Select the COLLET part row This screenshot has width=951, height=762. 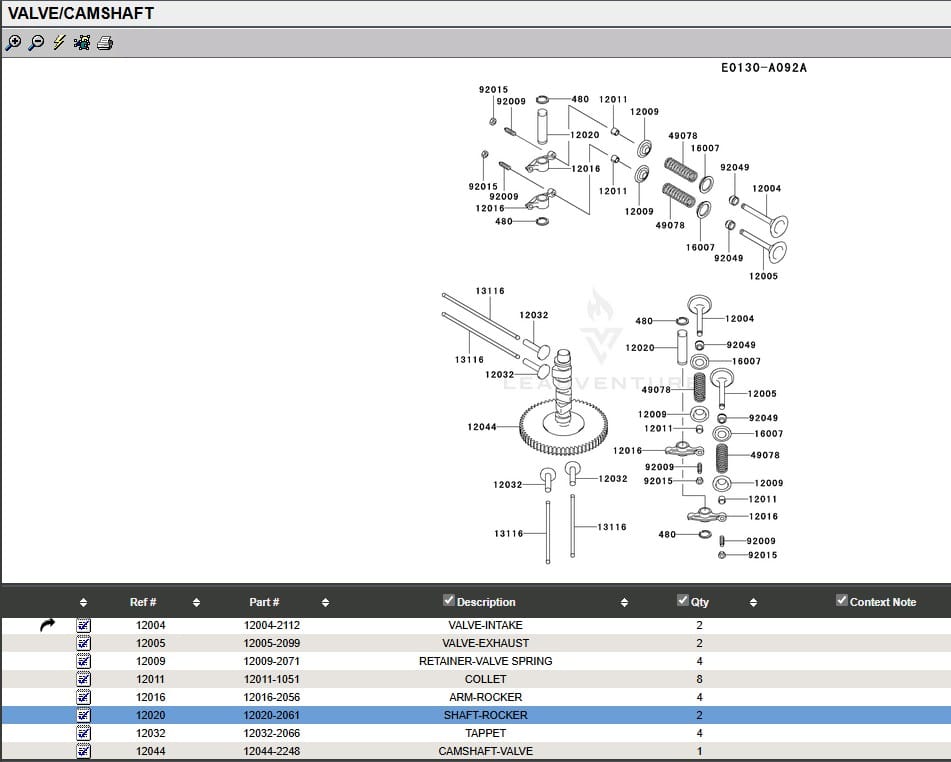485,679
